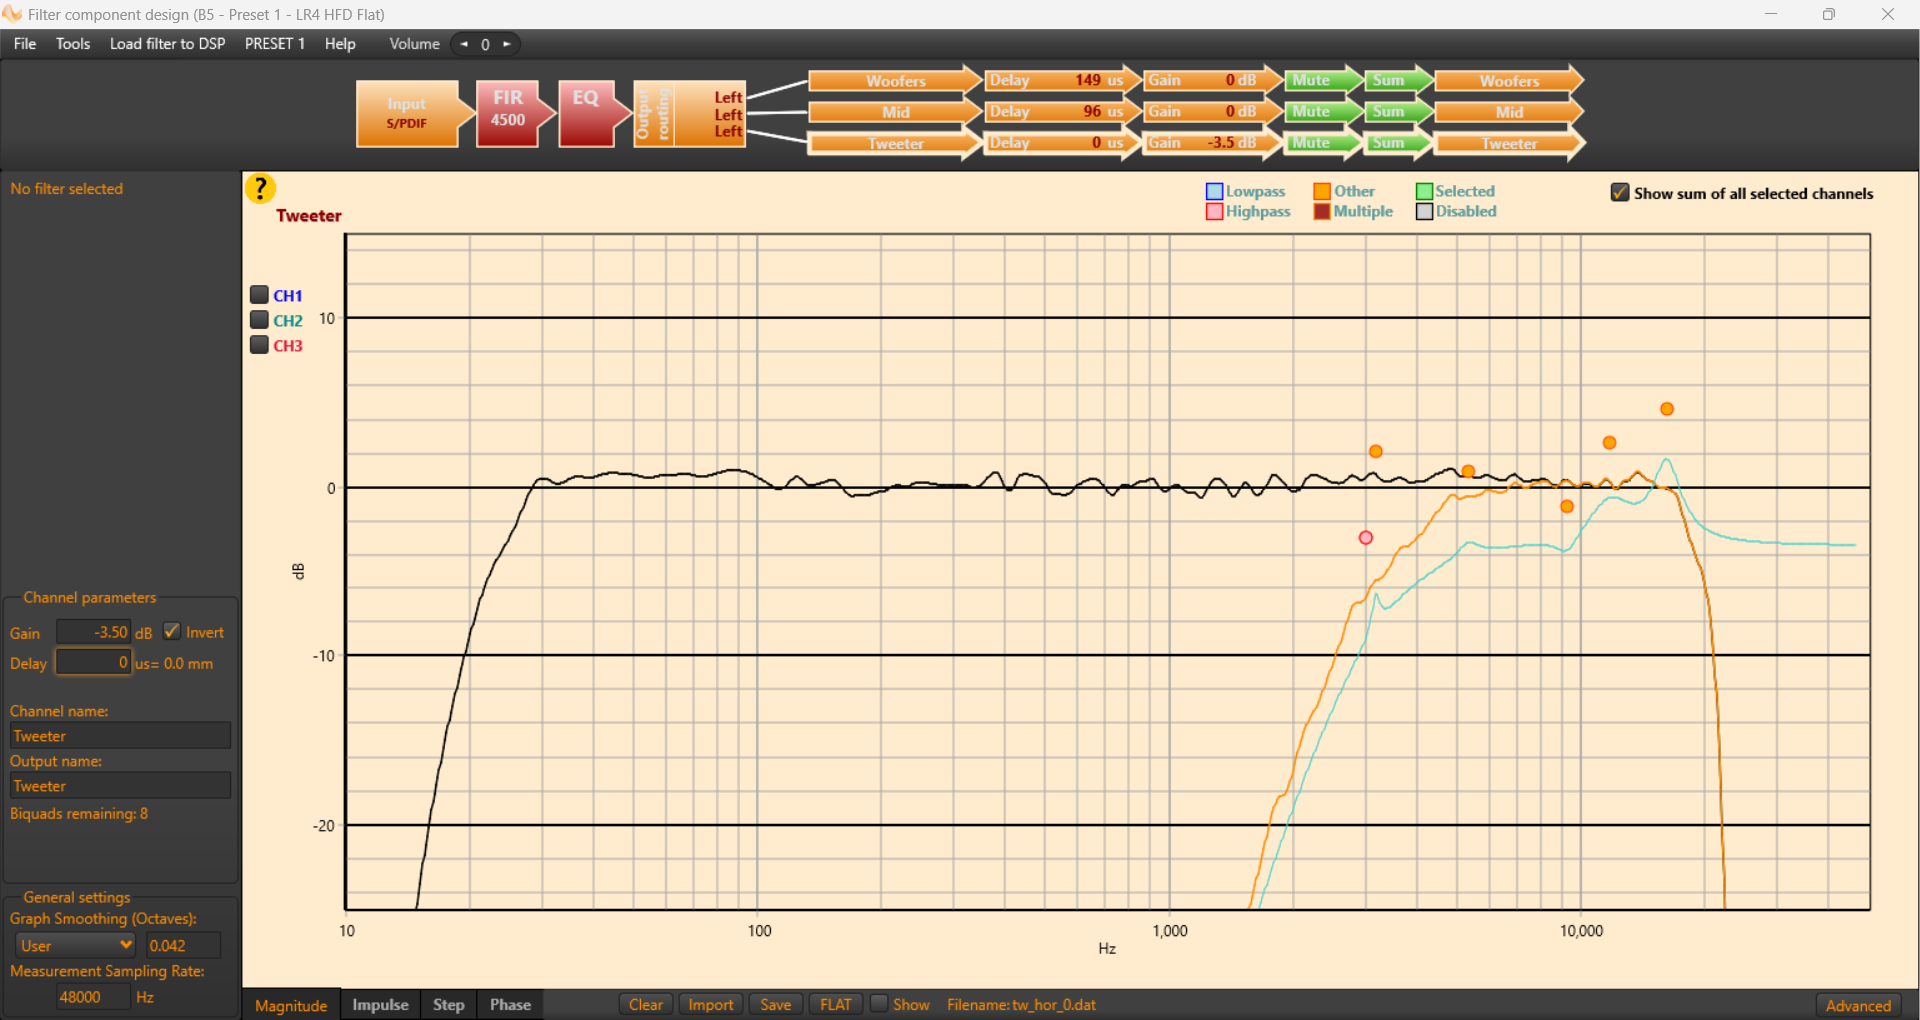The image size is (1920, 1020).
Task: Open the Load filter to DSP menu
Action: pos(167,44)
